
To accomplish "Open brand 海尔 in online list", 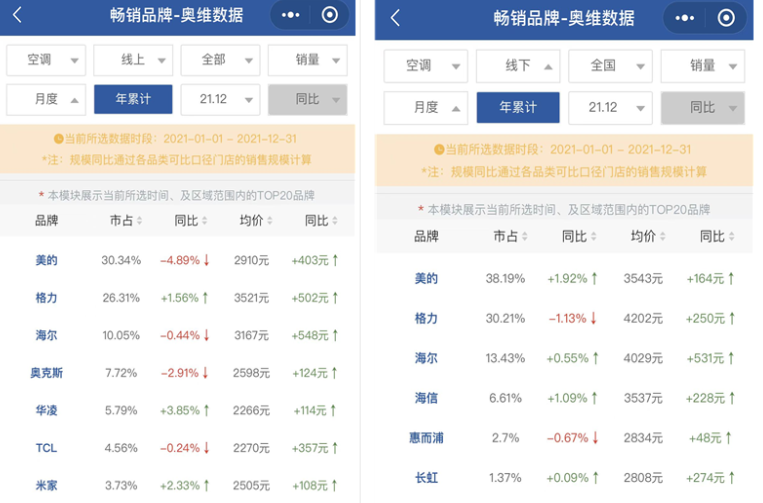I will [46, 335].
